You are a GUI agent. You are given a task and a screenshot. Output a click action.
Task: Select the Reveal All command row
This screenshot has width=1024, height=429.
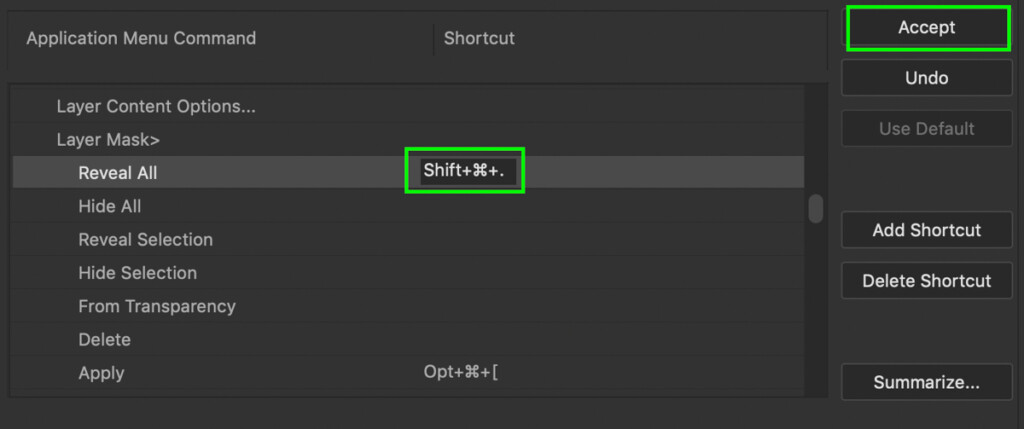(118, 173)
